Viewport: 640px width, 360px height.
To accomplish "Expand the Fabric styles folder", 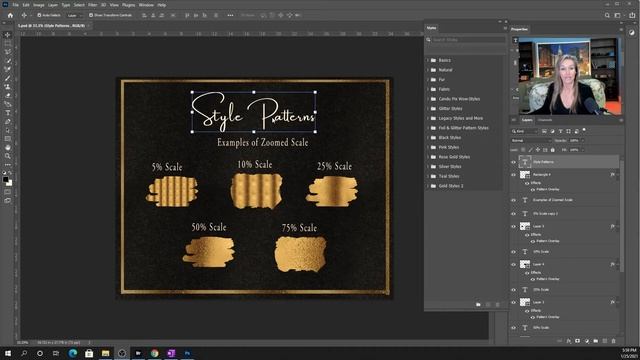I will pos(428,89).
